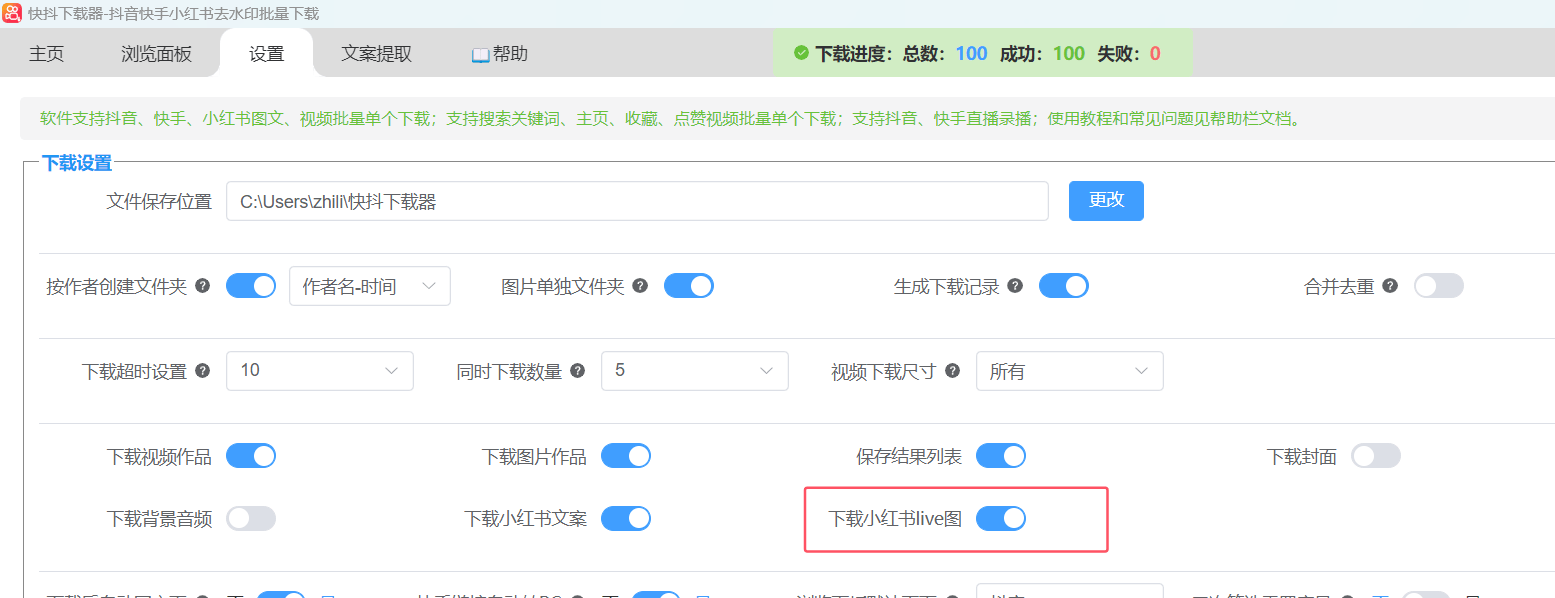Screen dimensions: 1555x598
Task: Open the 同时下载数量 dropdown showing 5
Action: tap(695, 371)
